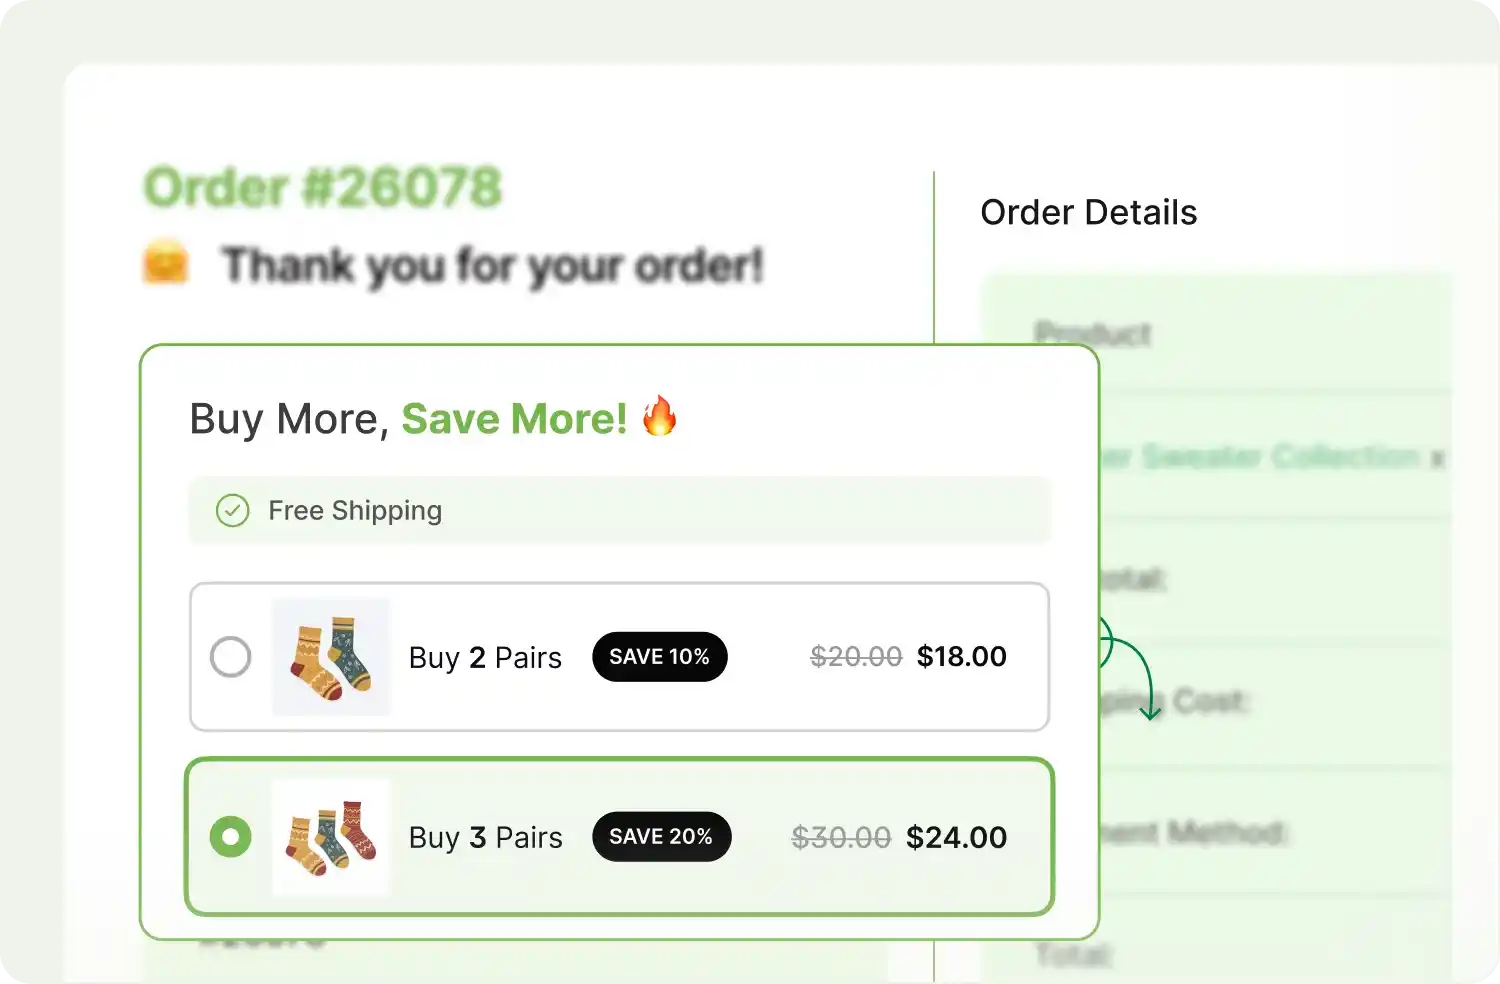Image resolution: width=1500 pixels, height=984 pixels.
Task: Click the two-pair socks thumbnail
Action: click(331, 657)
